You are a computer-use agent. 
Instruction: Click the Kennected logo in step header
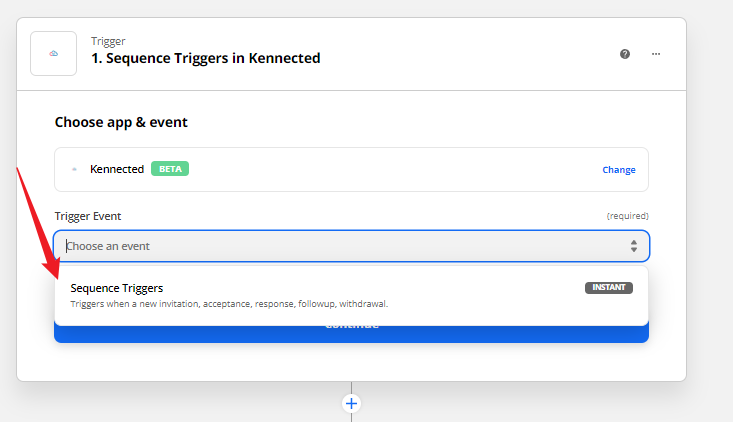[53, 54]
